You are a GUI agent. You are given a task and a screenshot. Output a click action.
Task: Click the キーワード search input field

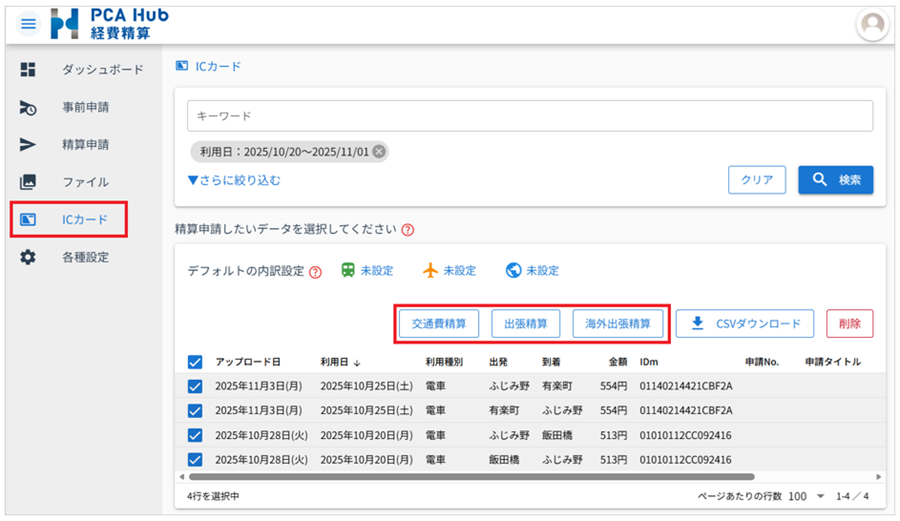tap(530, 116)
